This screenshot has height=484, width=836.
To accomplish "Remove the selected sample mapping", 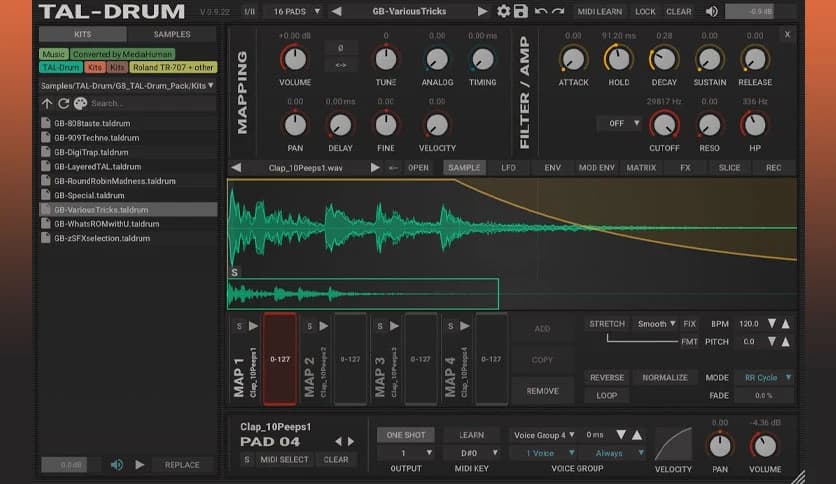I will tap(542, 391).
